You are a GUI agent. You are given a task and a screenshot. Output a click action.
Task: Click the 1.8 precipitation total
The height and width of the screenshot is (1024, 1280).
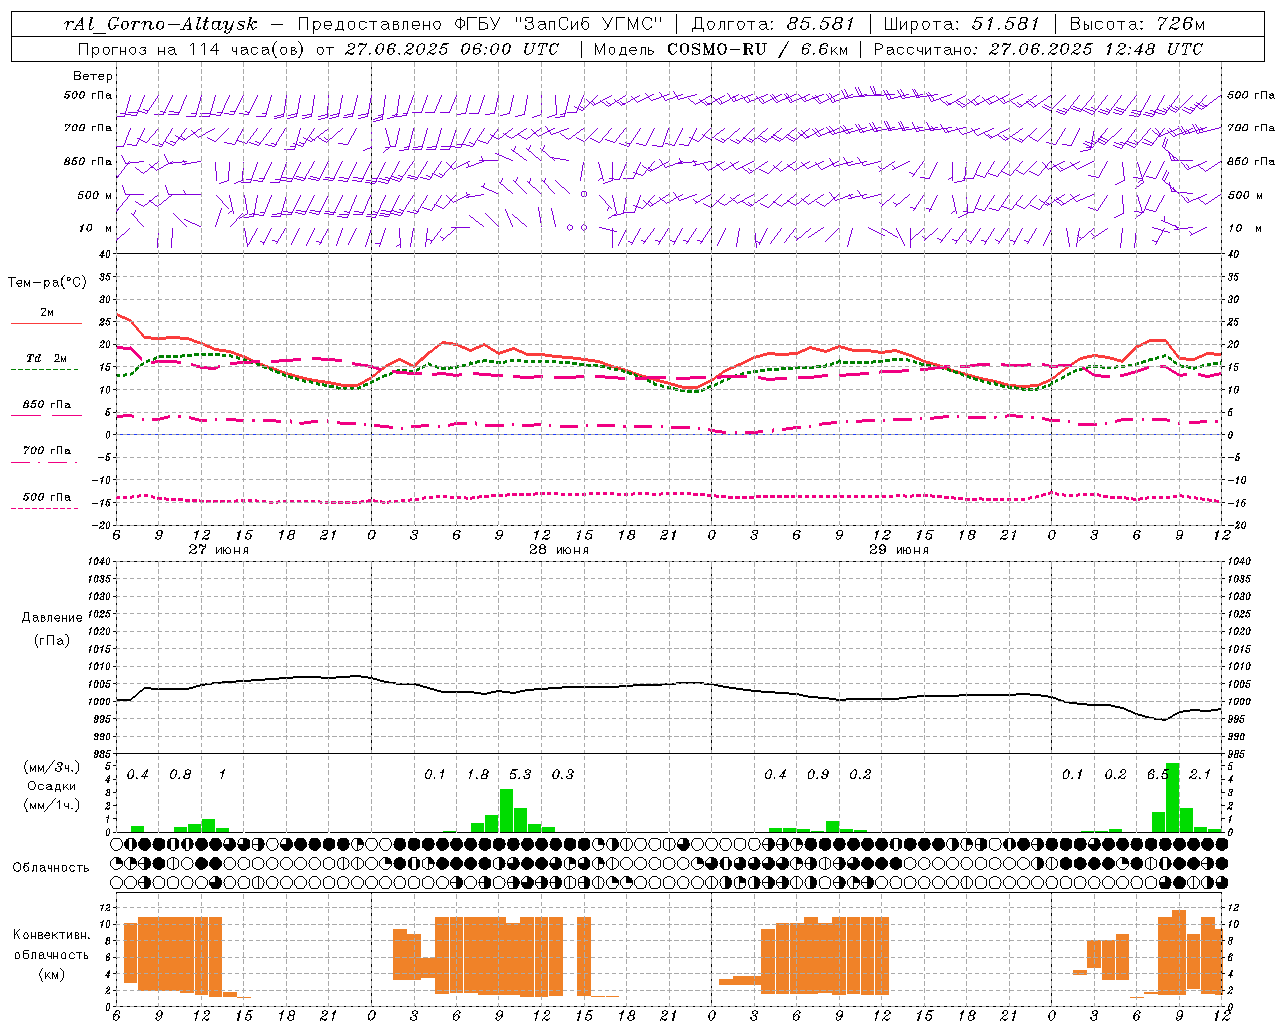[x=478, y=774]
